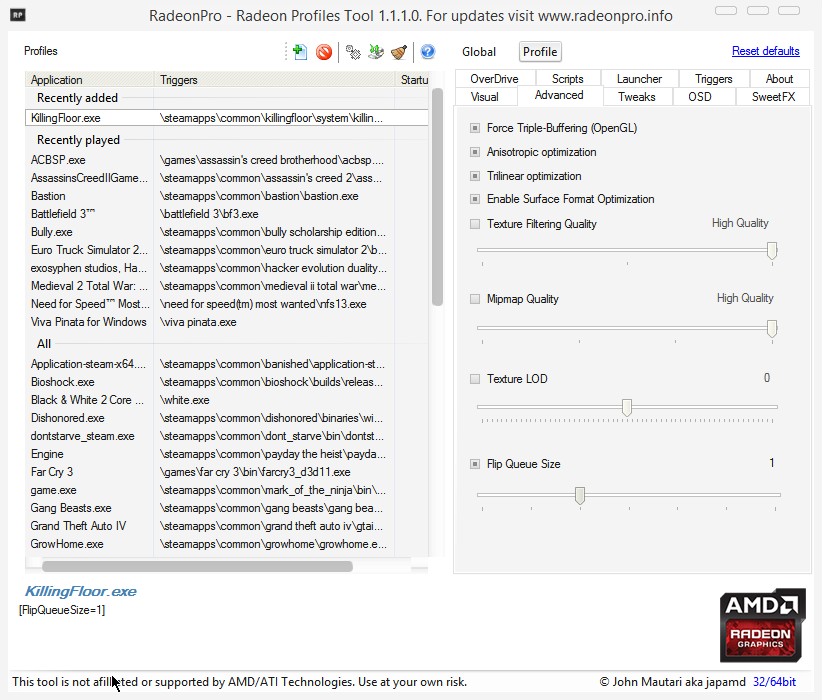This screenshot has height=700, width=822.
Task: Click the Texture Filtering Quality slider handle
Action: [x=772, y=251]
